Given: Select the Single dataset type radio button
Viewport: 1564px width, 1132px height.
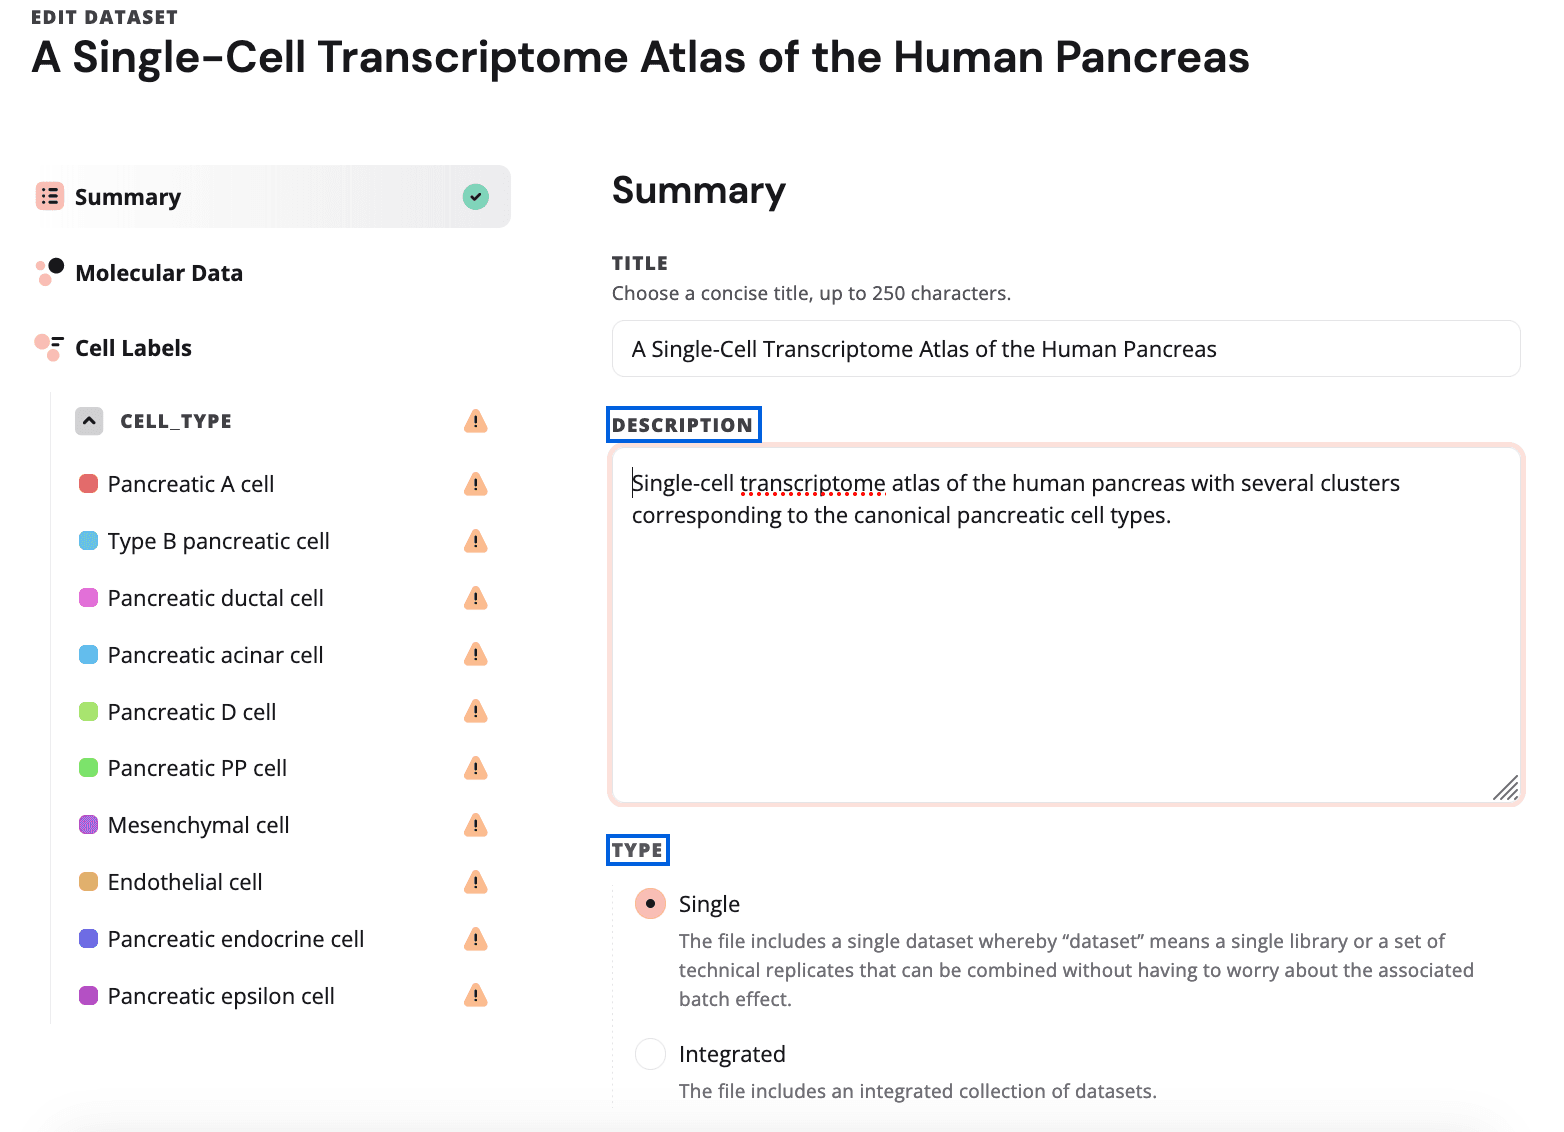Looking at the screenshot, I should [650, 903].
